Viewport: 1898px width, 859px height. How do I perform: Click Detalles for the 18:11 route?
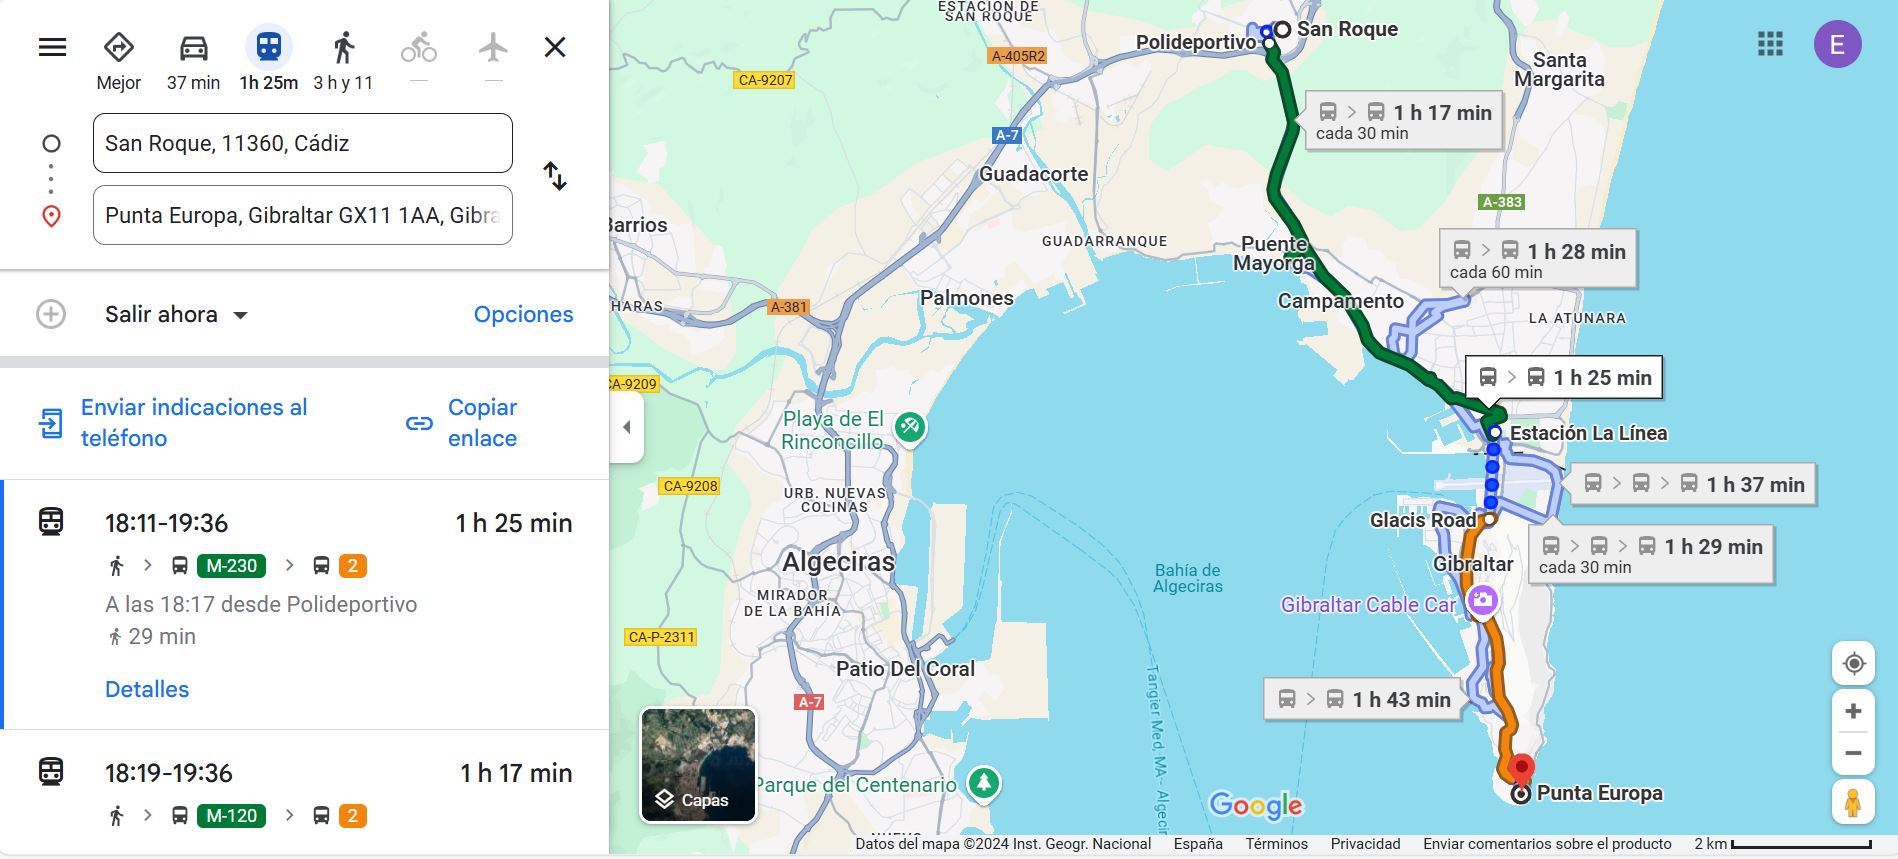(147, 689)
